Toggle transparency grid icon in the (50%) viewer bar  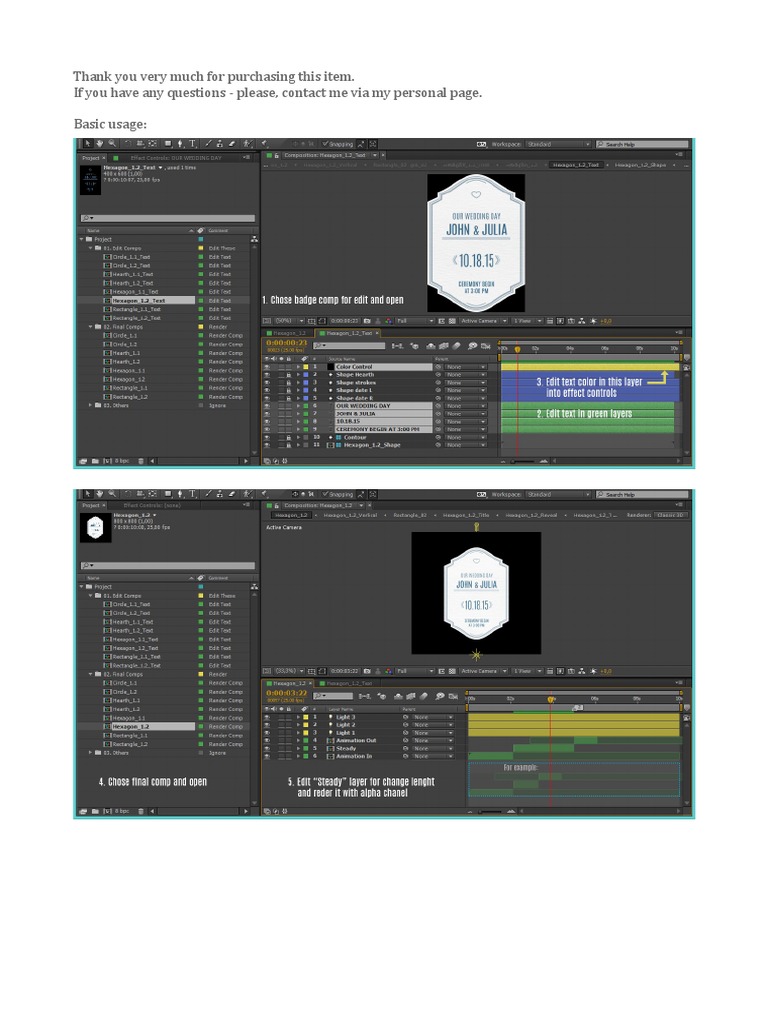tap(452, 321)
